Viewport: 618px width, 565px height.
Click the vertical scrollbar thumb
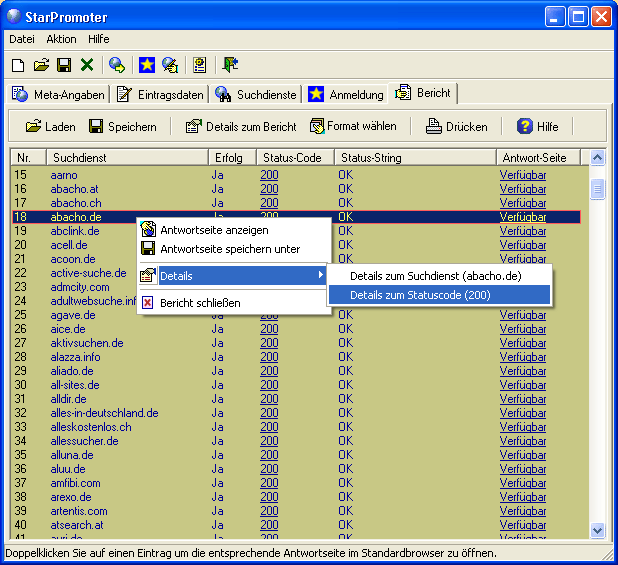click(x=598, y=190)
